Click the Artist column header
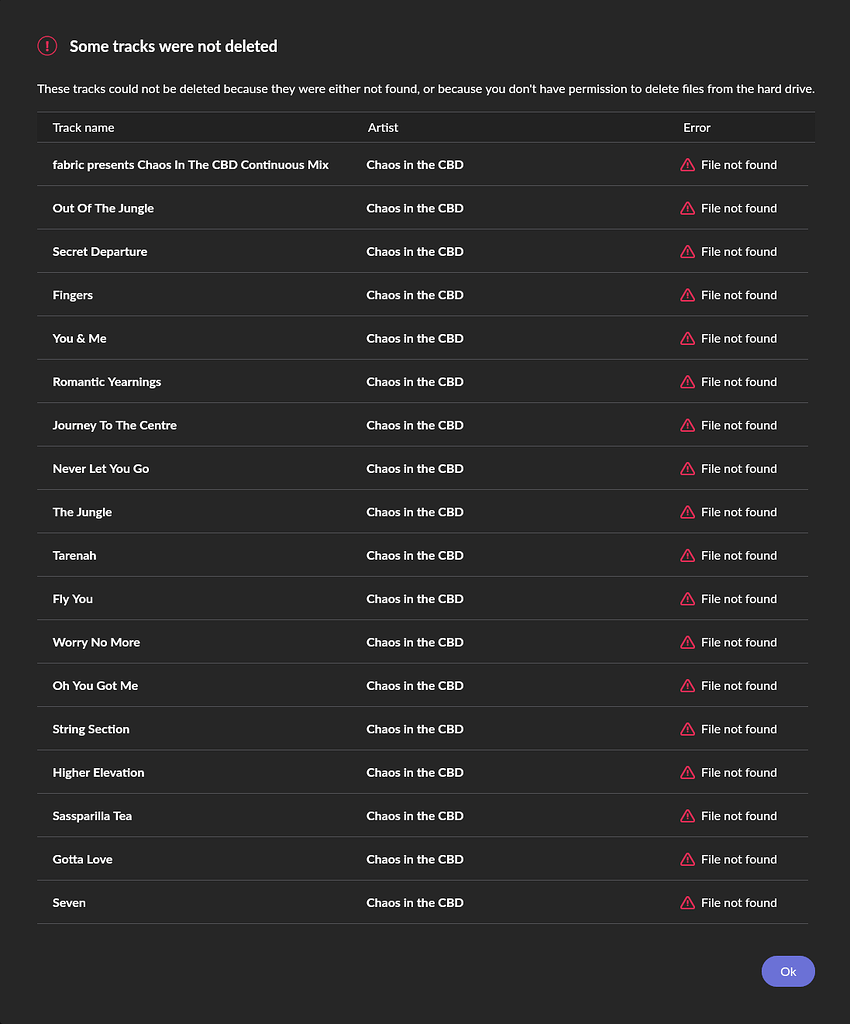 tap(383, 128)
